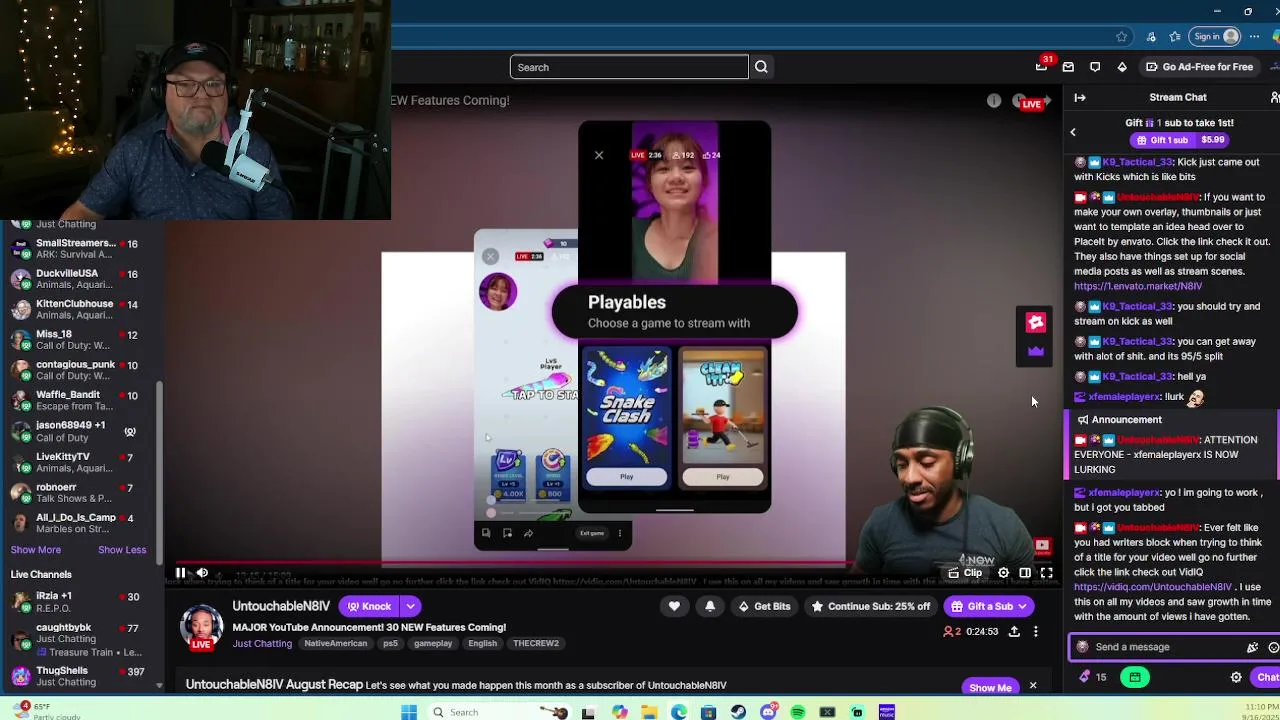This screenshot has height=720, width=1280.
Task: Open chat settings gear icon
Action: point(1236,677)
